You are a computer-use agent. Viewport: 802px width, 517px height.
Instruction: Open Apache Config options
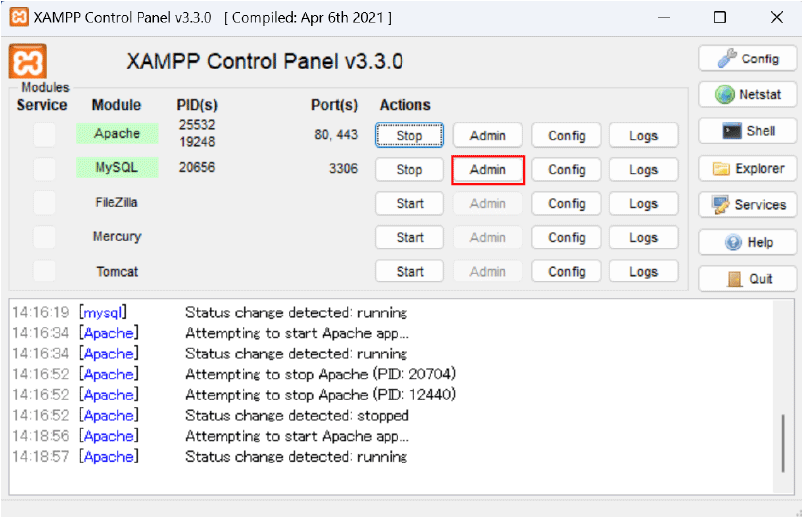click(x=566, y=136)
